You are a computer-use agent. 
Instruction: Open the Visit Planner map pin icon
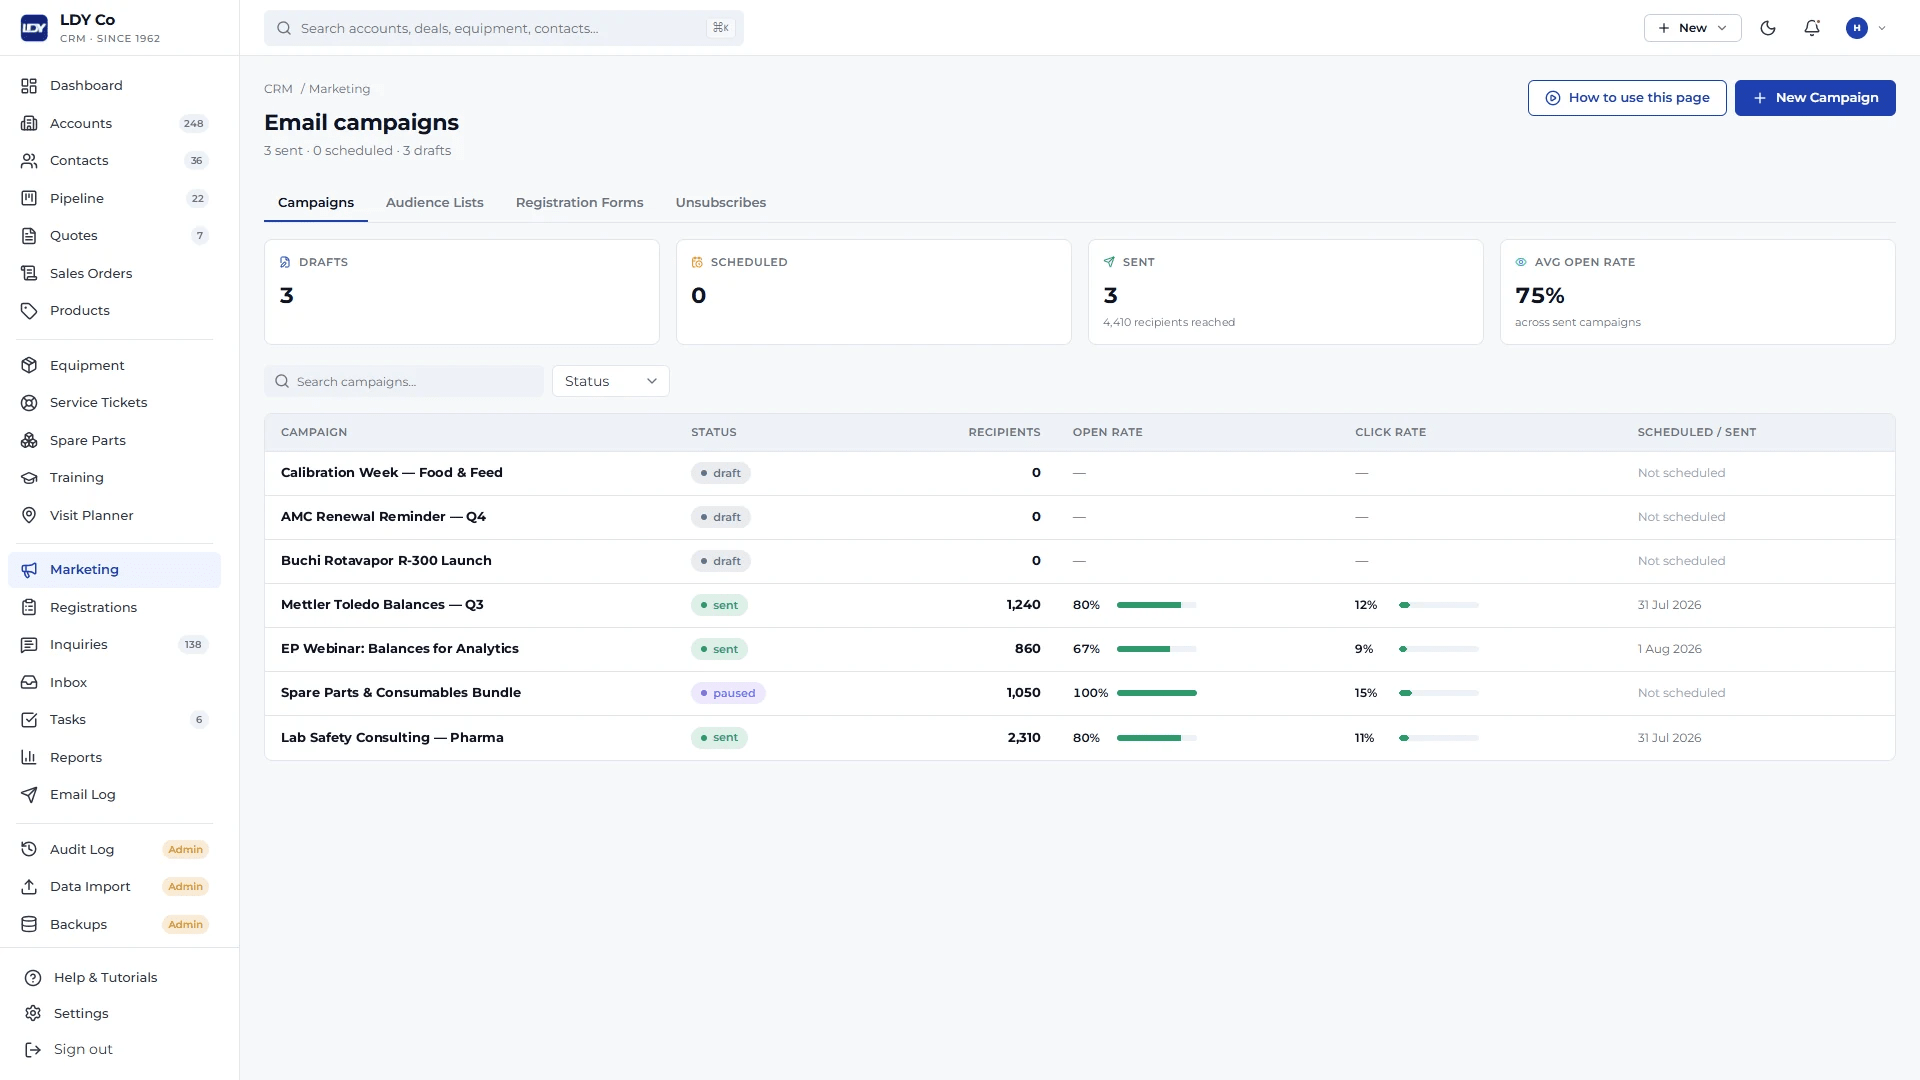coord(29,516)
